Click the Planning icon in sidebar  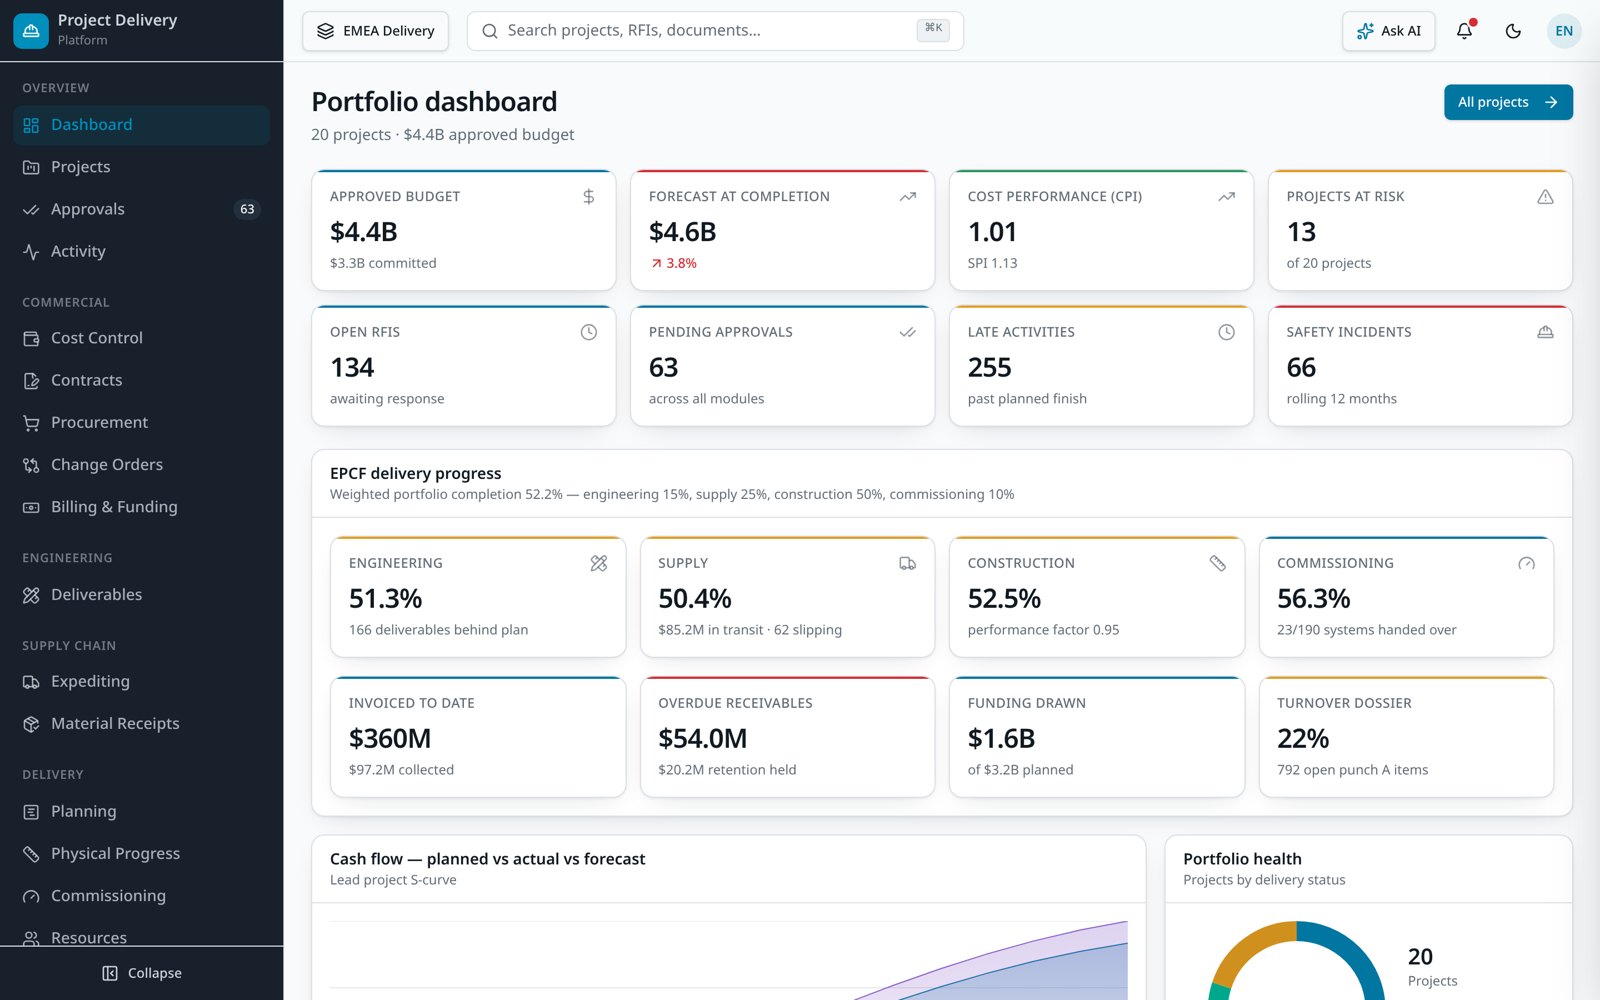coord(31,812)
